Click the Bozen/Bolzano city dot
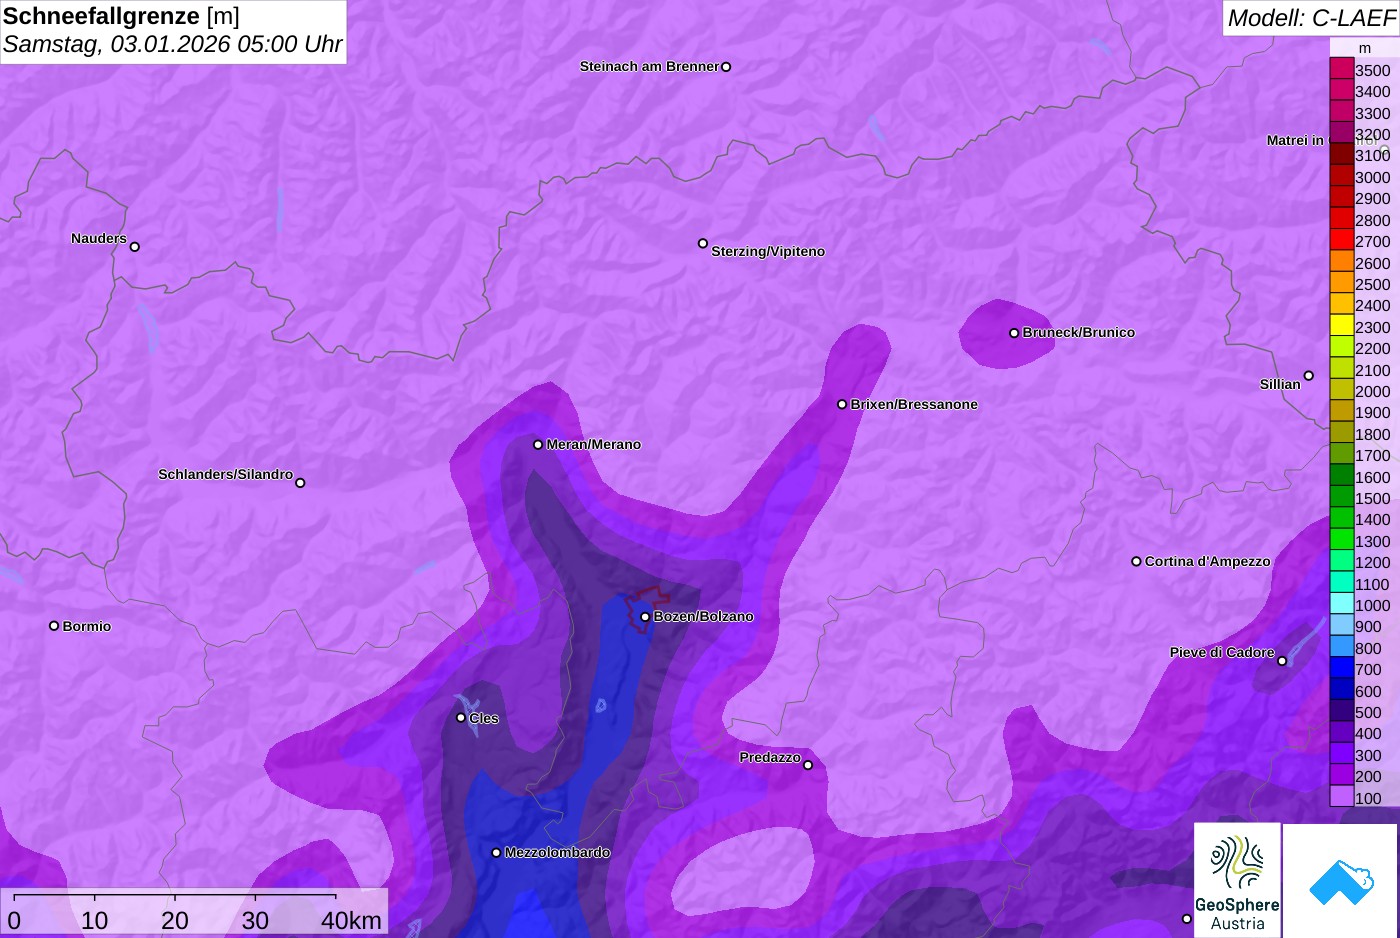 click(x=645, y=617)
